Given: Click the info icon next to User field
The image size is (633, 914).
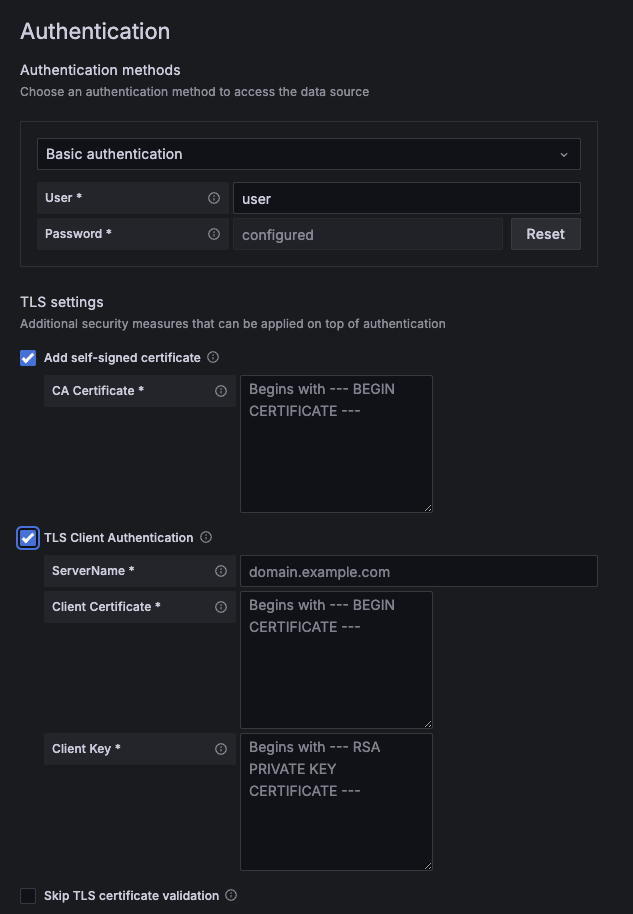Looking at the screenshot, I should [215, 198].
